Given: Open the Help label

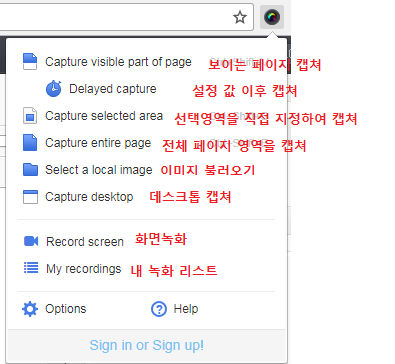Looking at the screenshot, I should (x=186, y=309).
